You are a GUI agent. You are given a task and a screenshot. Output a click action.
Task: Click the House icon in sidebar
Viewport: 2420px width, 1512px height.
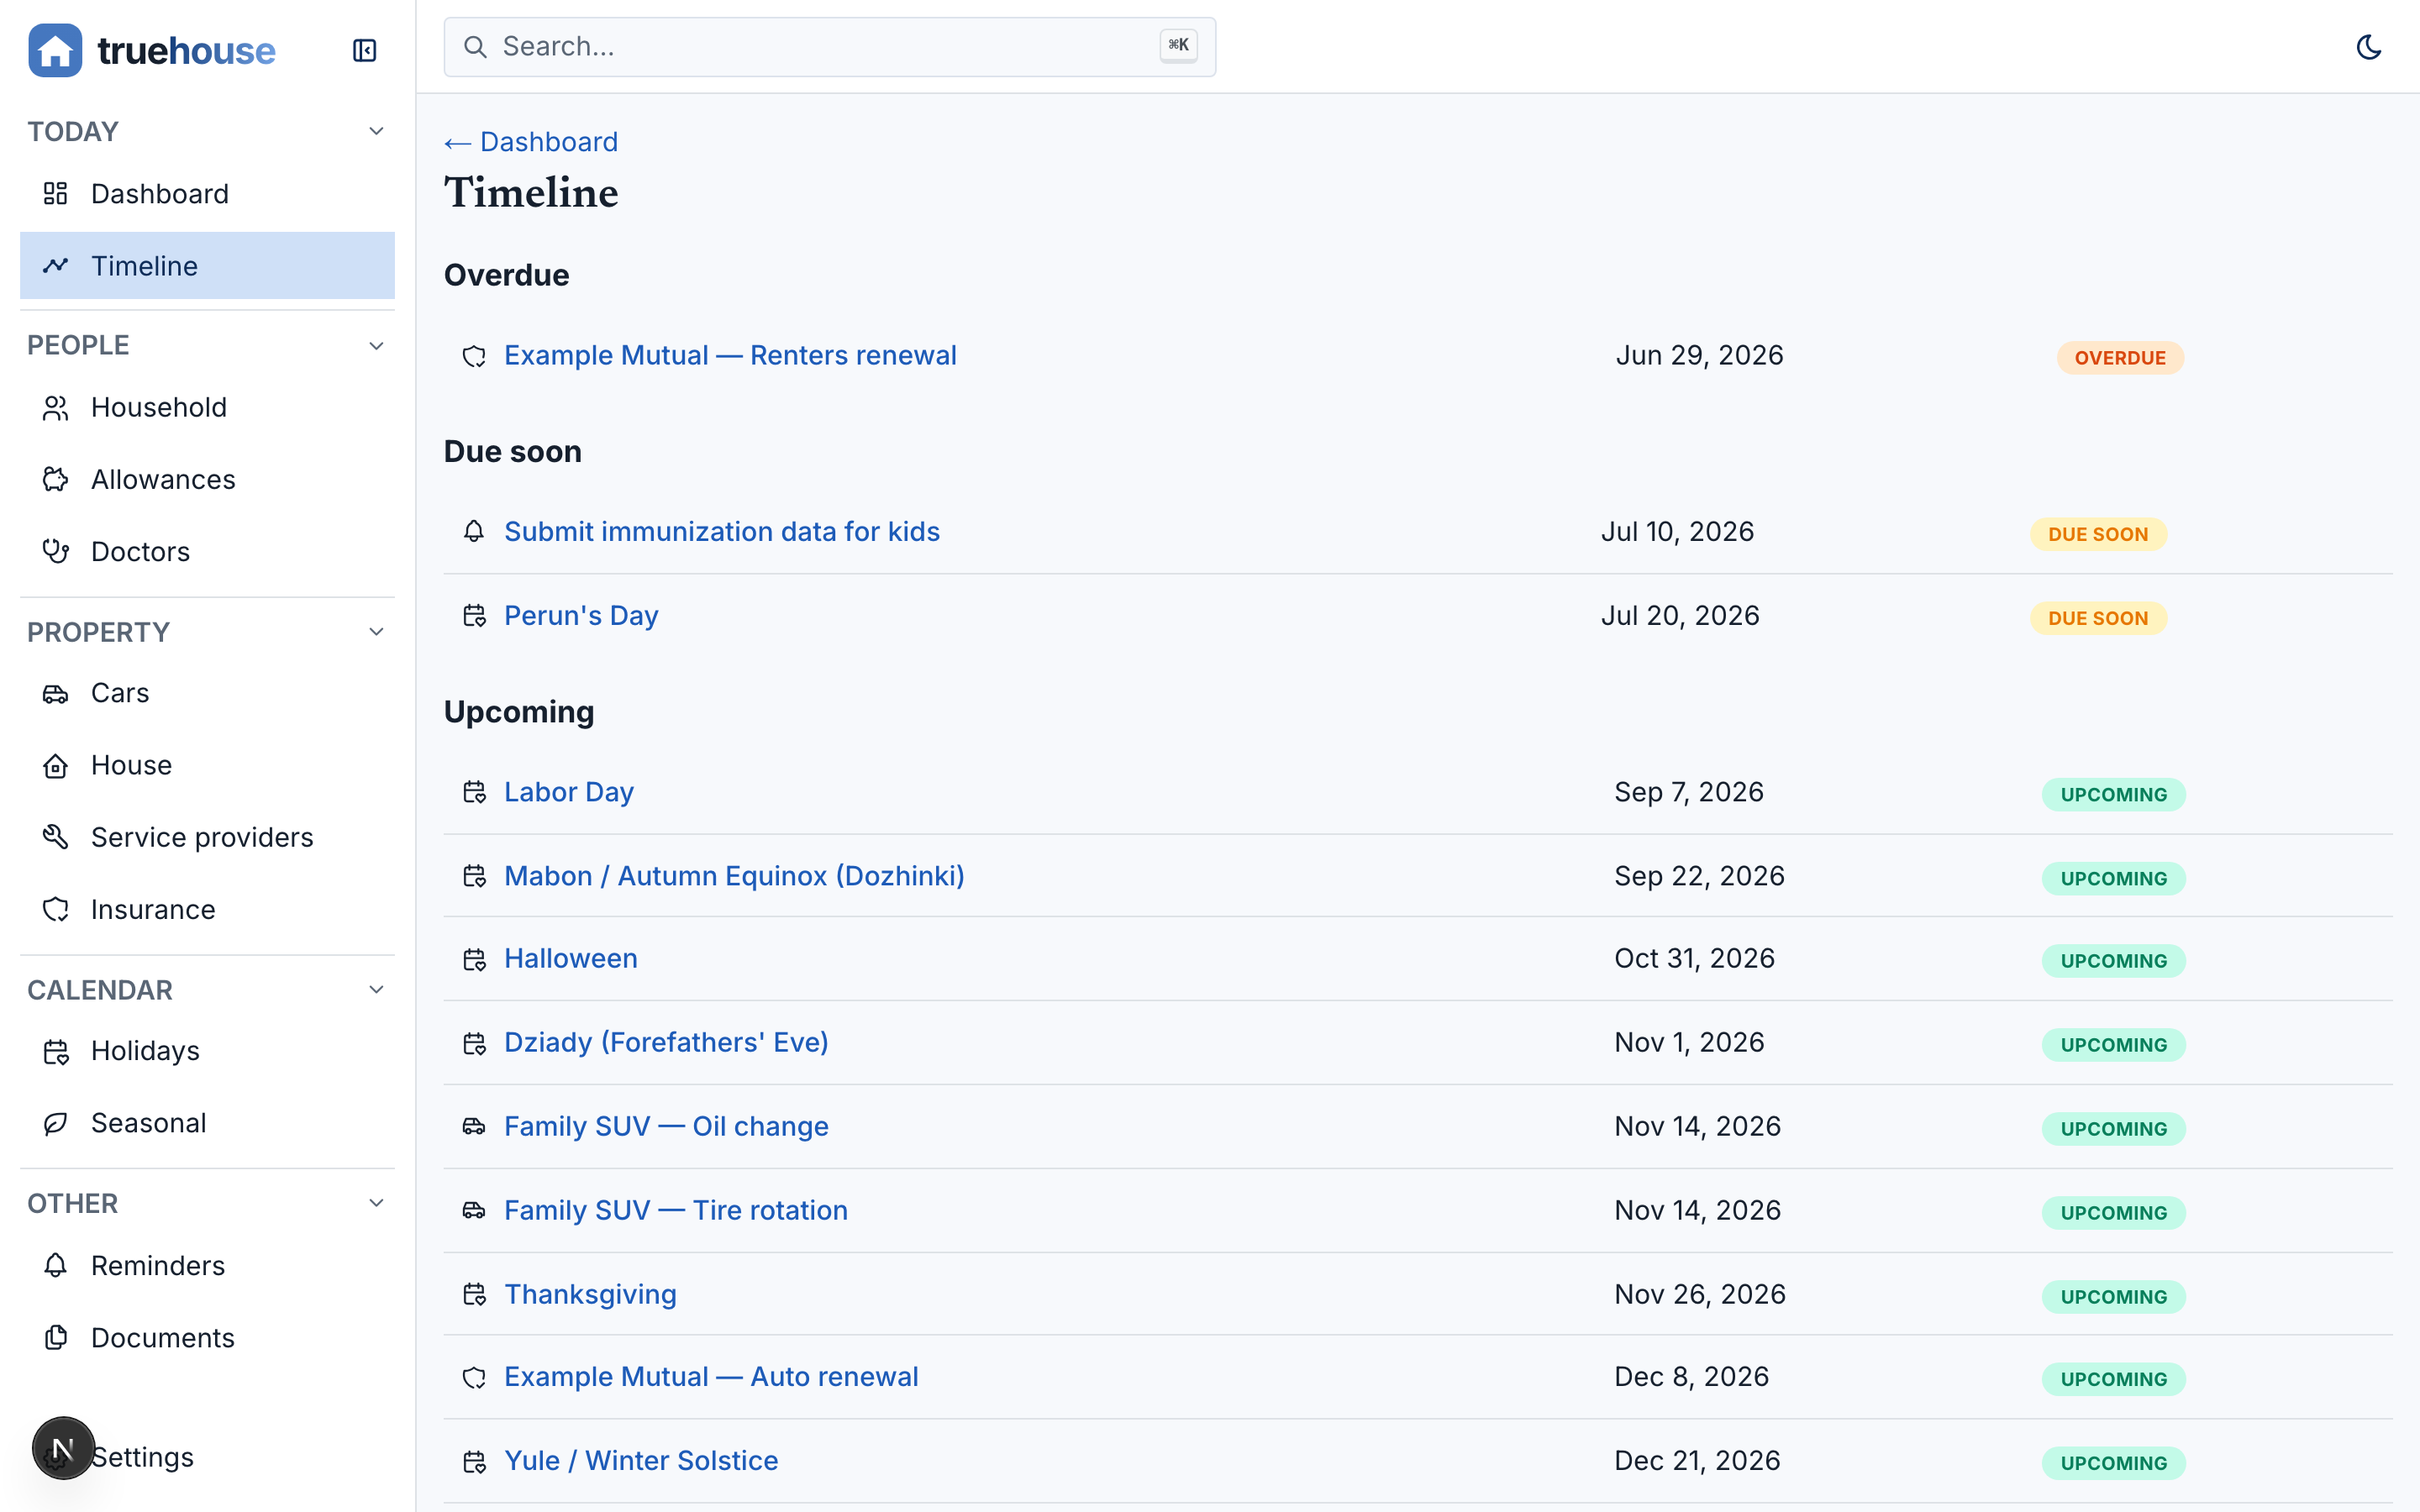pos(55,765)
